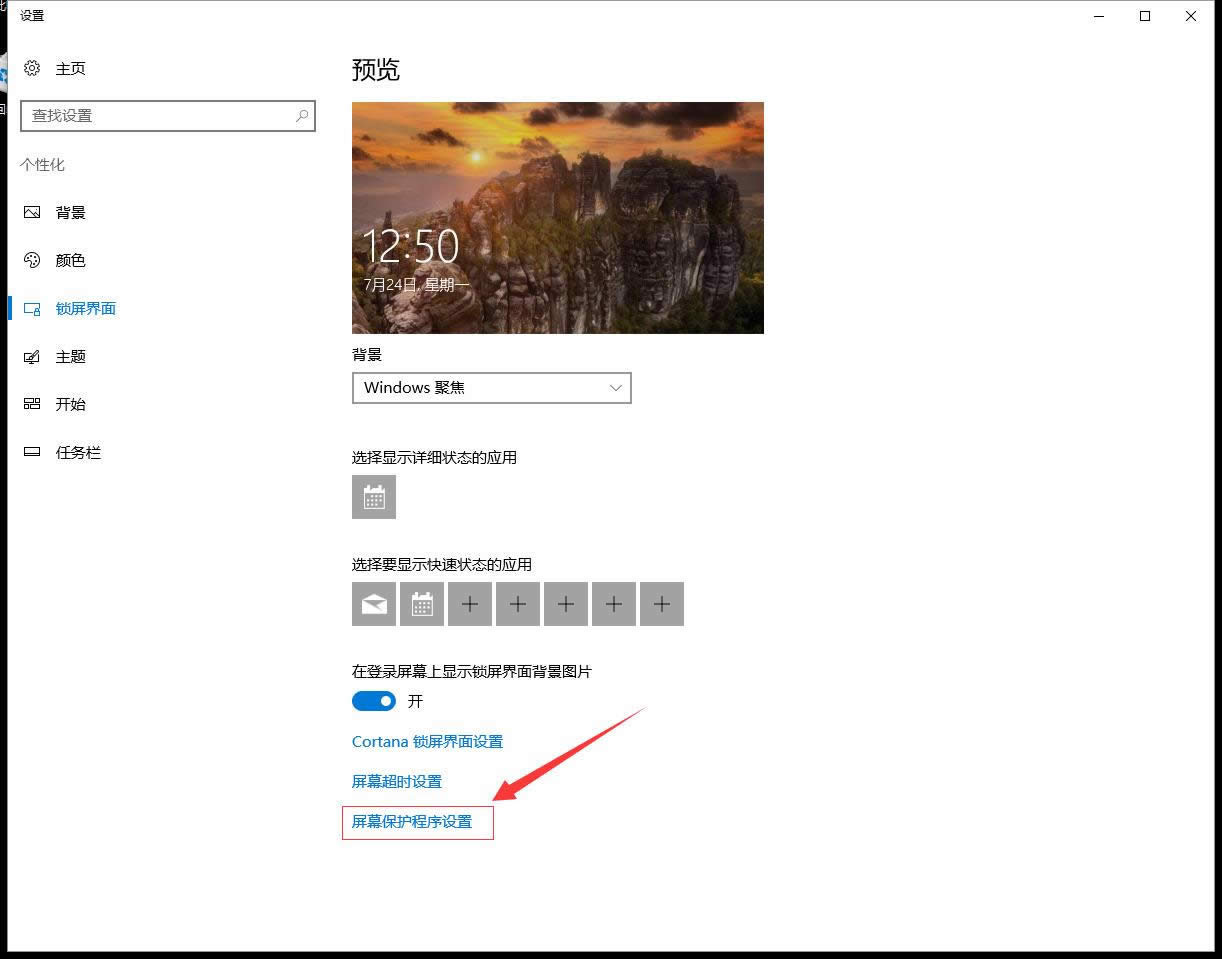Add an app via the first plus button
This screenshot has width=1222, height=959.
pyautogui.click(x=469, y=604)
